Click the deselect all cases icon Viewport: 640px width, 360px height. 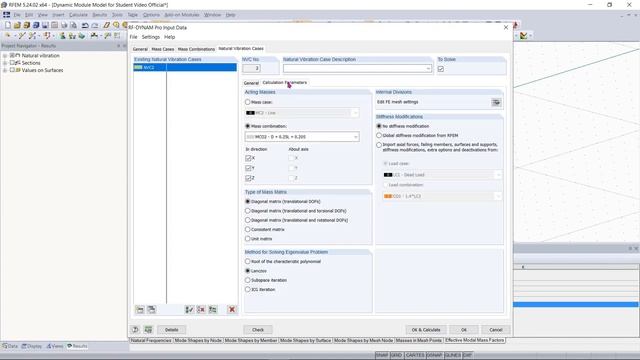[x=201, y=310]
